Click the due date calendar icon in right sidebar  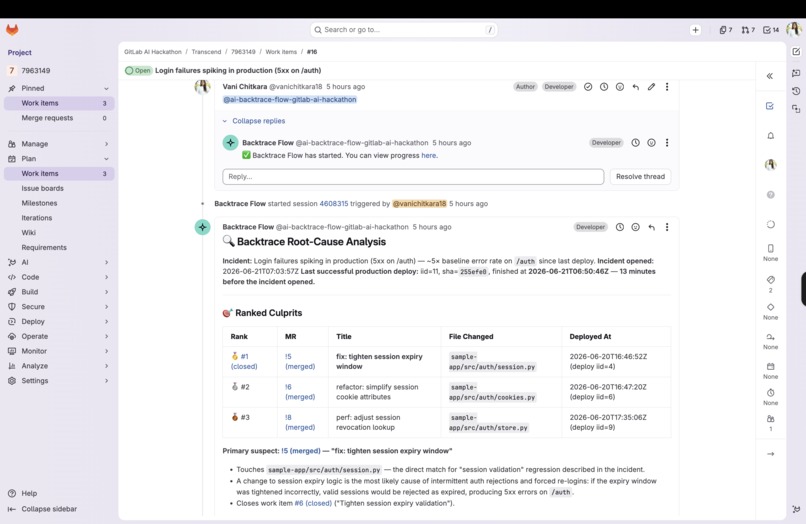(770, 366)
